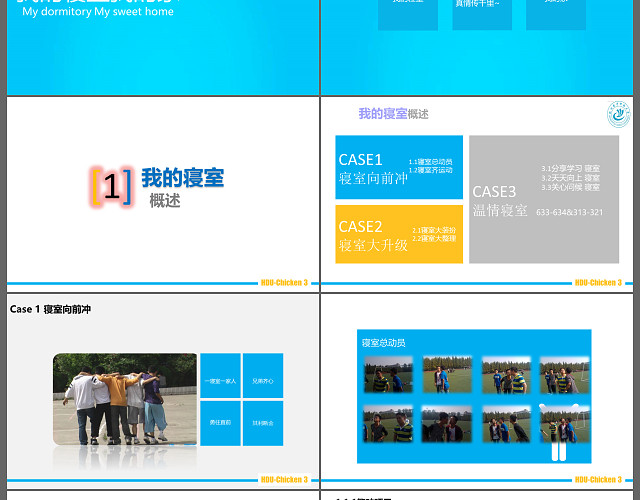This screenshot has height=500, width=640.
Task: Click the 我的寝室概述 slide heading
Action: (x=393, y=114)
